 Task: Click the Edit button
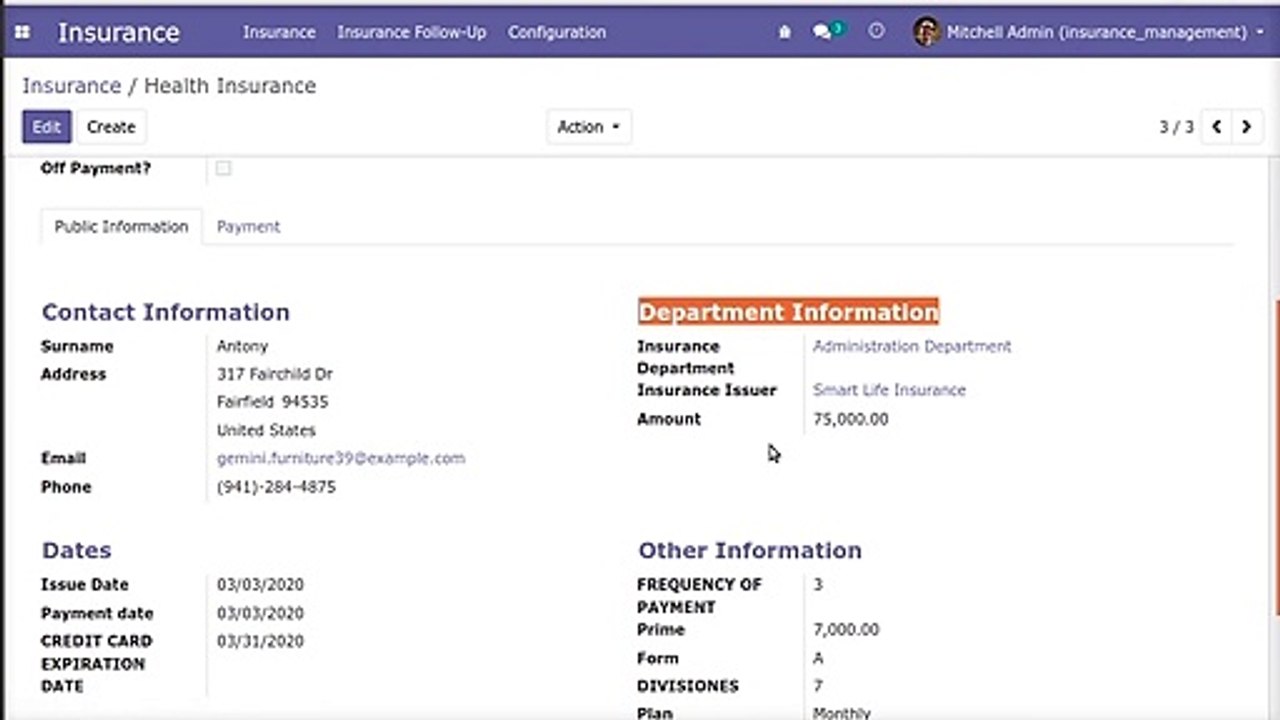coord(46,127)
